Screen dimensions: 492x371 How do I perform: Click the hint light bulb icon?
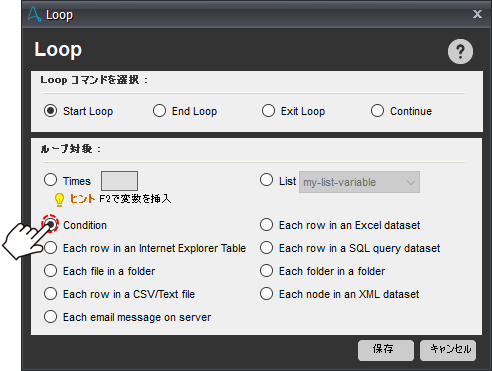pos(59,199)
